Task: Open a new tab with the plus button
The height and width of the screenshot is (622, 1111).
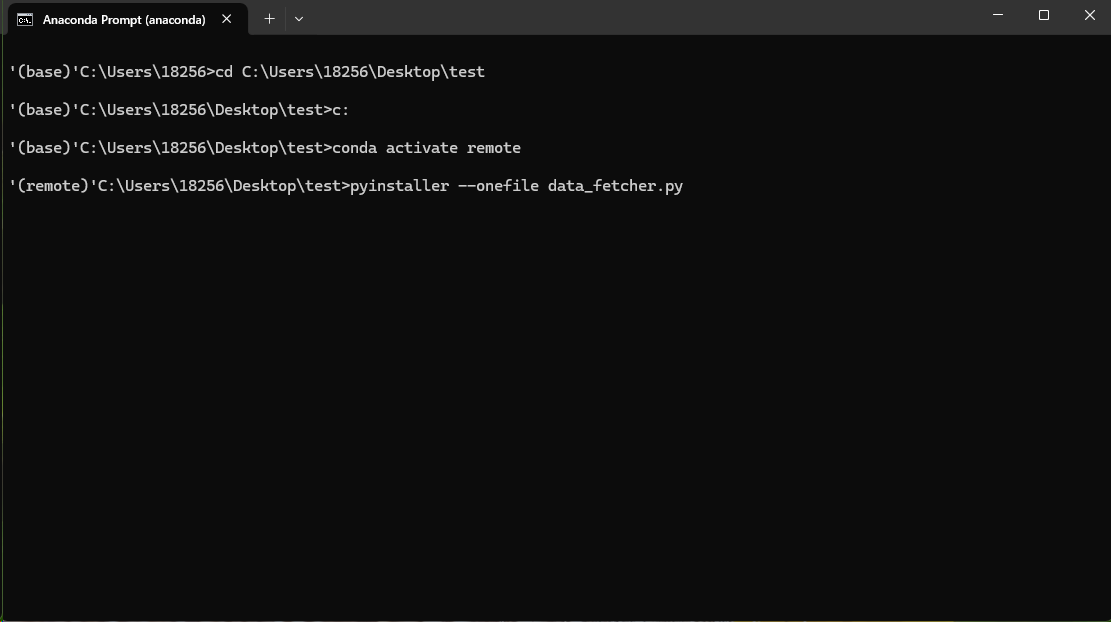Action: (269, 19)
